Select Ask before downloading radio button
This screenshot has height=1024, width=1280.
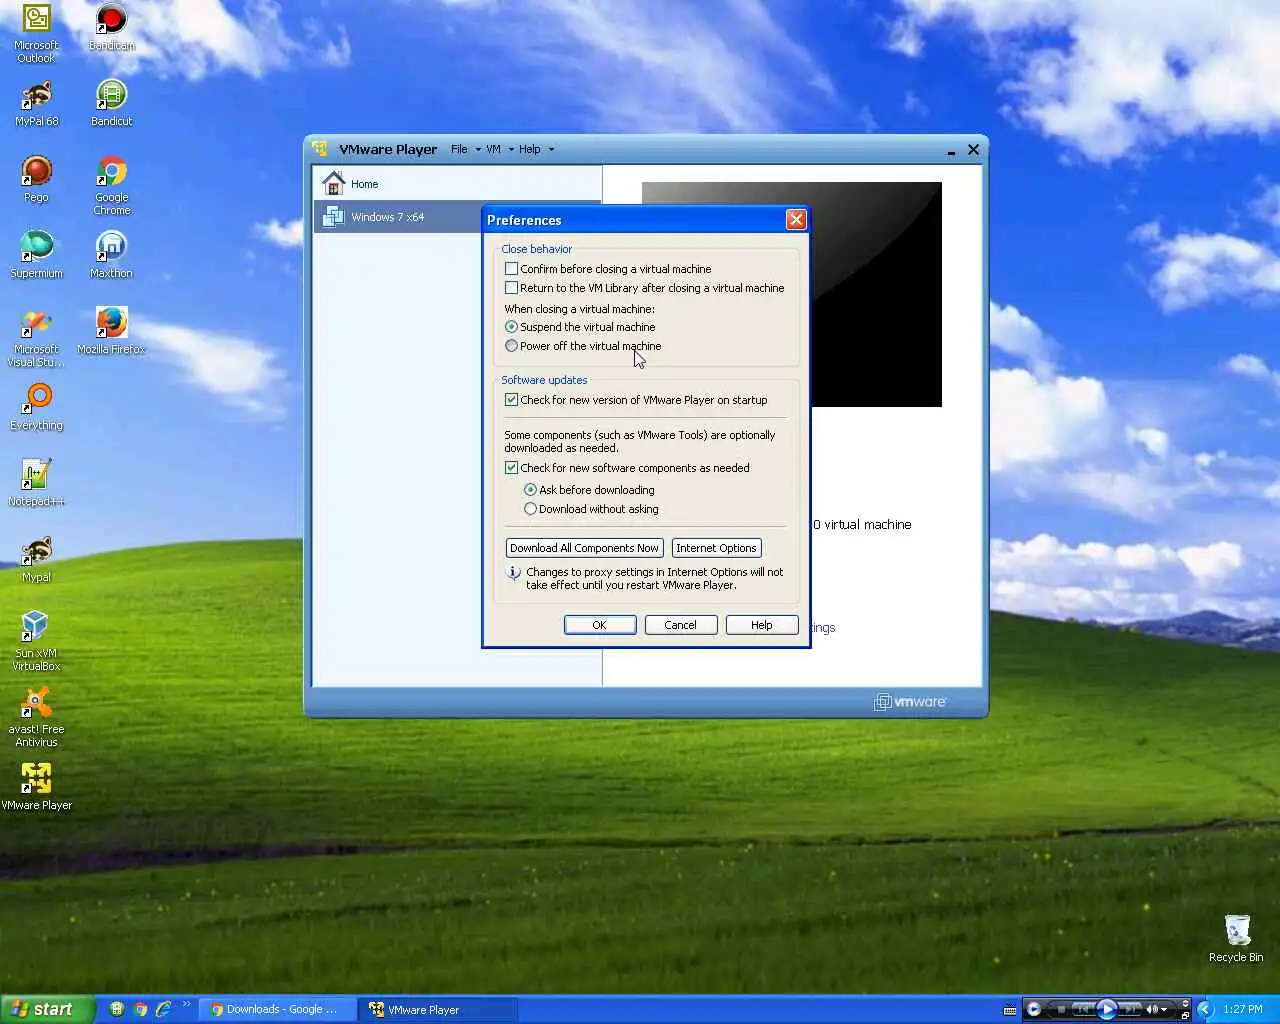click(x=531, y=490)
